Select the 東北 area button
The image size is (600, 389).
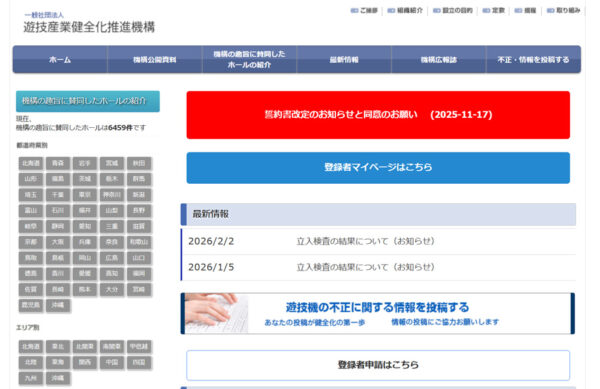click(x=58, y=347)
